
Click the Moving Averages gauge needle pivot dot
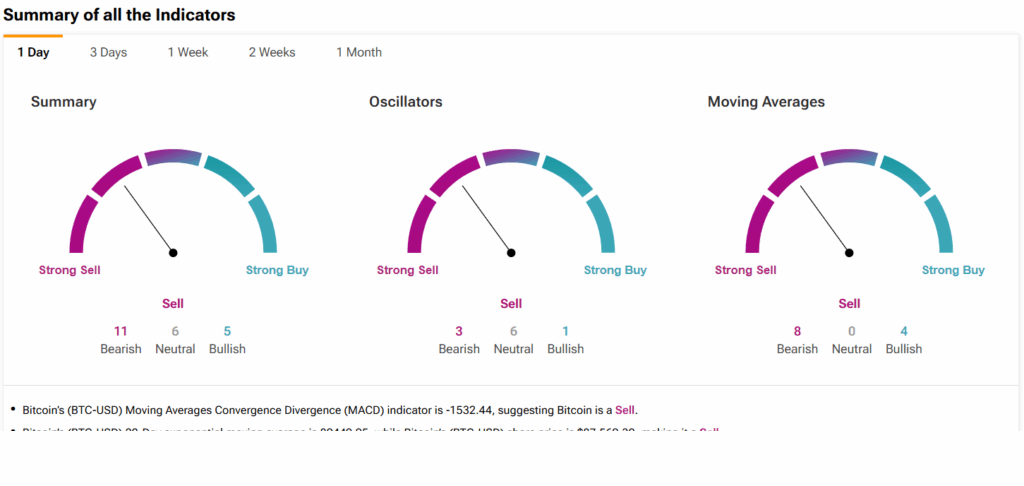(x=849, y=253)
